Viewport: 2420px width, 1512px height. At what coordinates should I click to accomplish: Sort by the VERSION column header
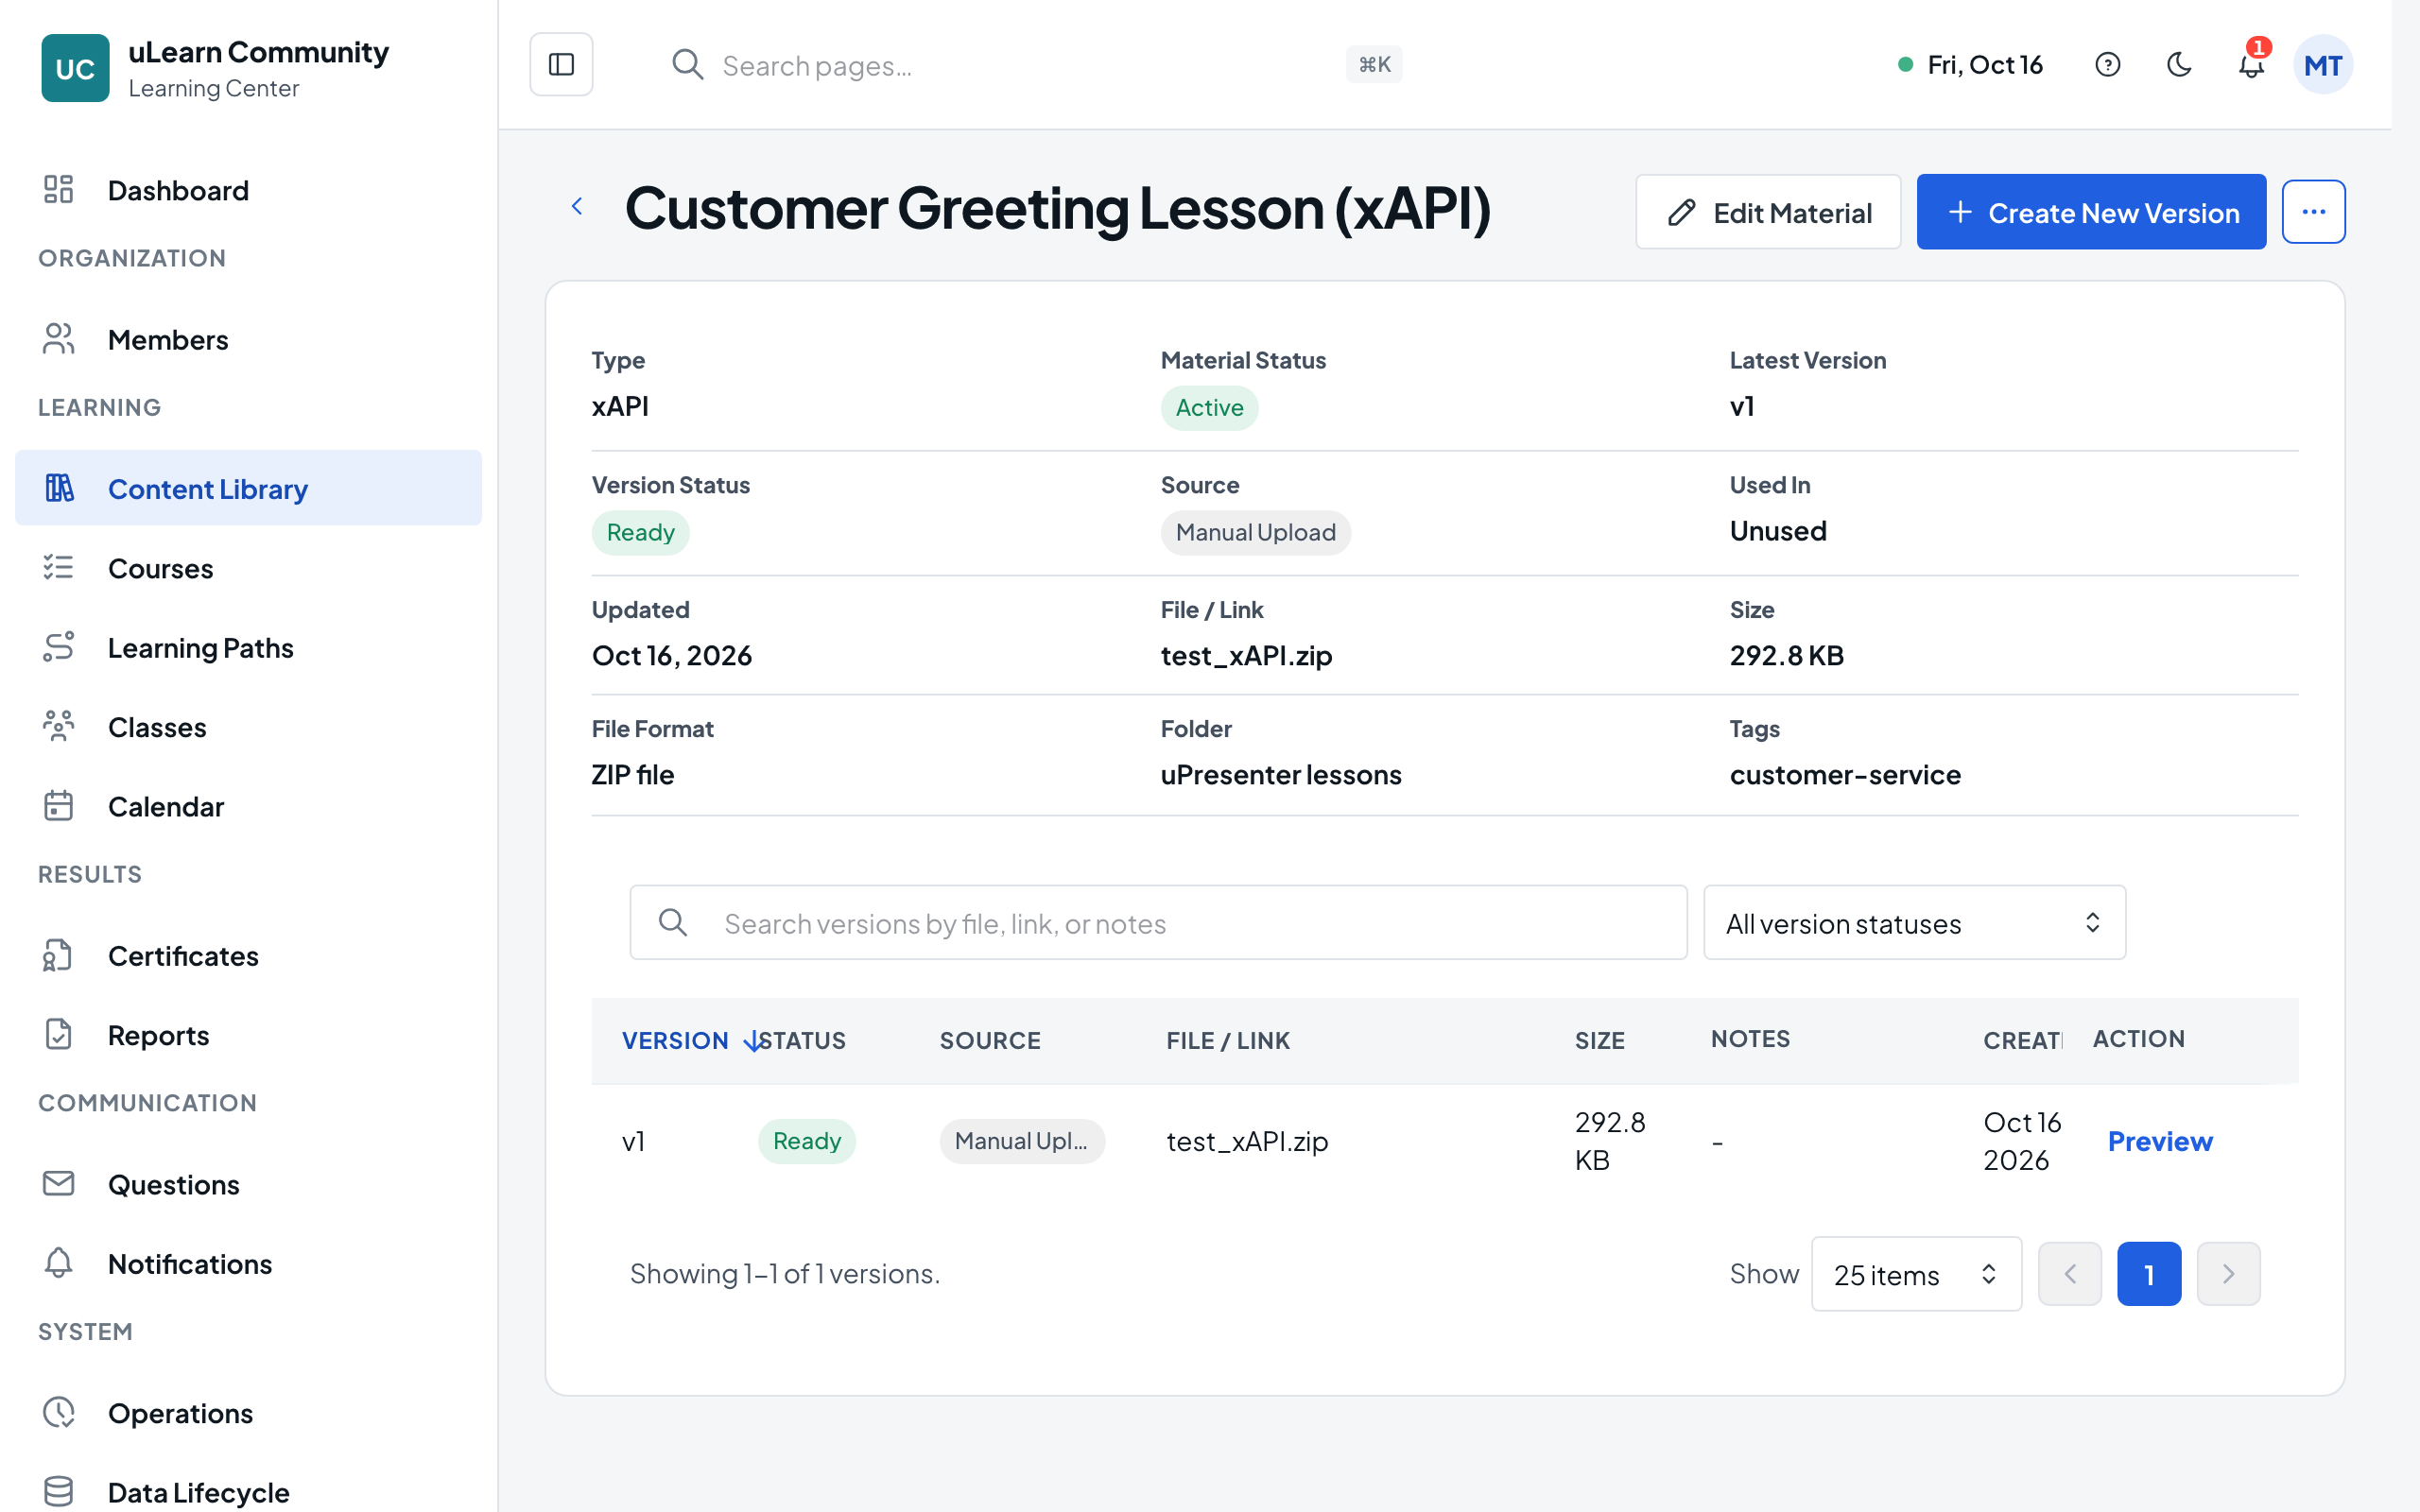(x=675, y=1040)
